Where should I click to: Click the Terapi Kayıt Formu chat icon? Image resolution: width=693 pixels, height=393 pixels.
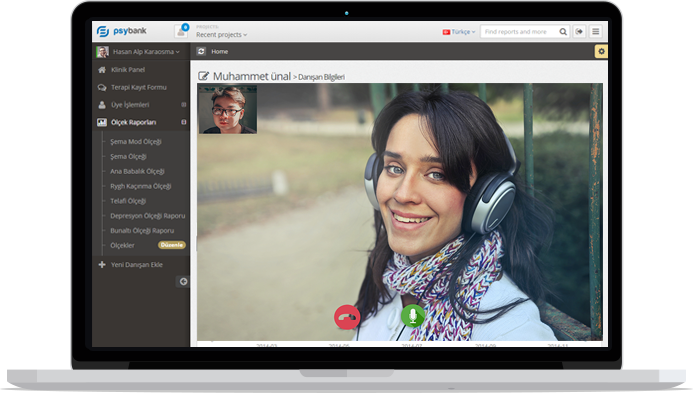[102, 88]
